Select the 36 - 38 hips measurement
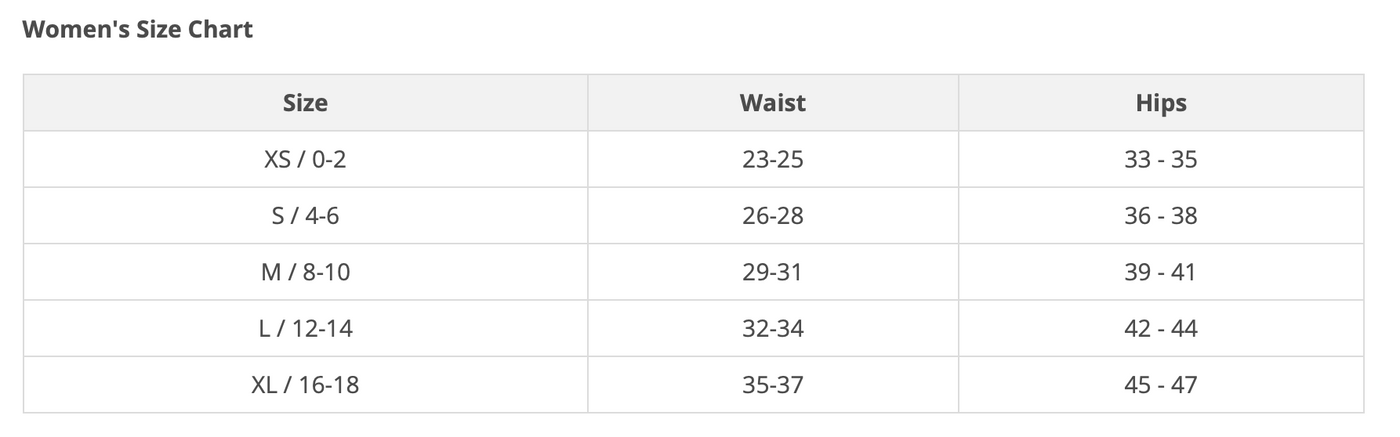1400x437 pixels. [1160, 216]
